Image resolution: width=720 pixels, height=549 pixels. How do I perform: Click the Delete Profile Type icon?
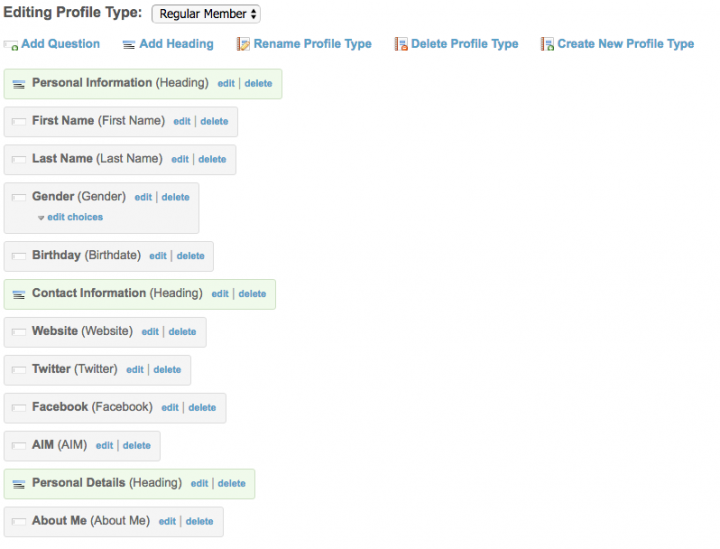click(401, 44)
